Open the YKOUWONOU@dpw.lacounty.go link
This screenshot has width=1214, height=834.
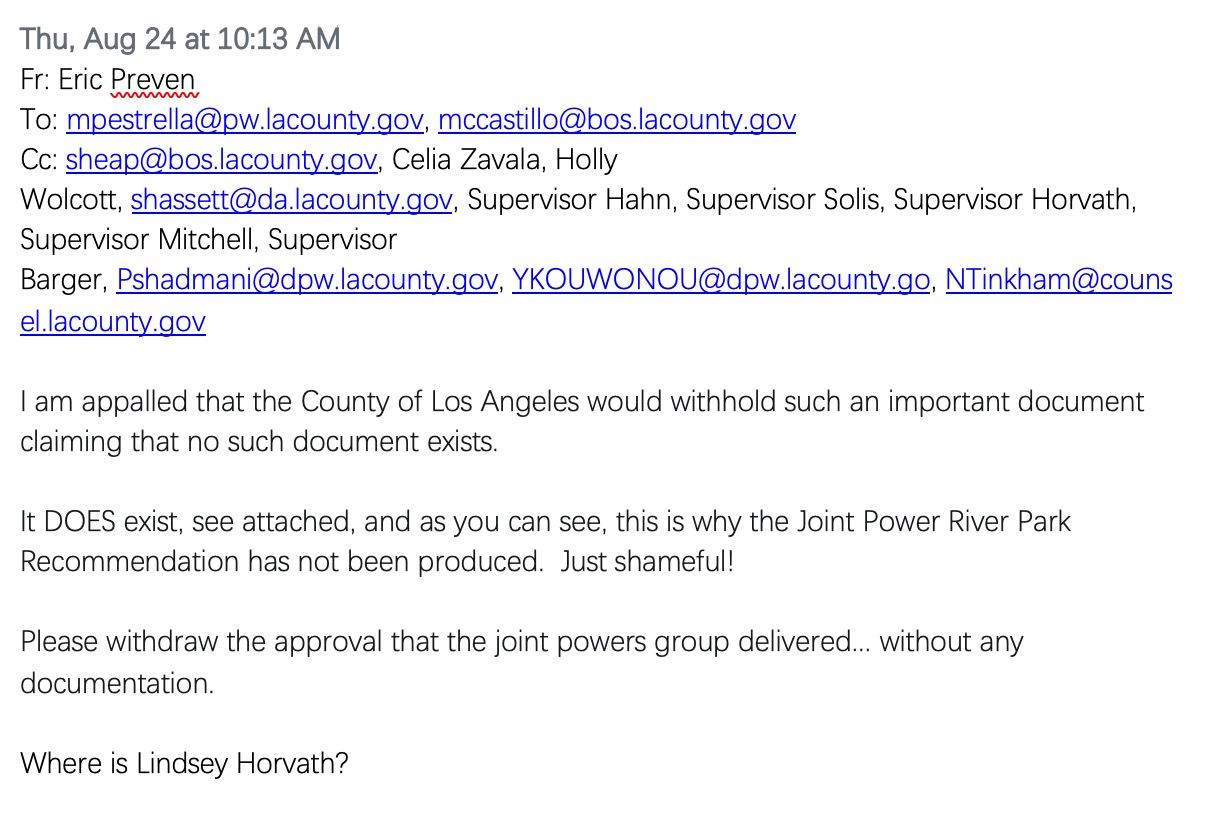(x=720, y=280)
